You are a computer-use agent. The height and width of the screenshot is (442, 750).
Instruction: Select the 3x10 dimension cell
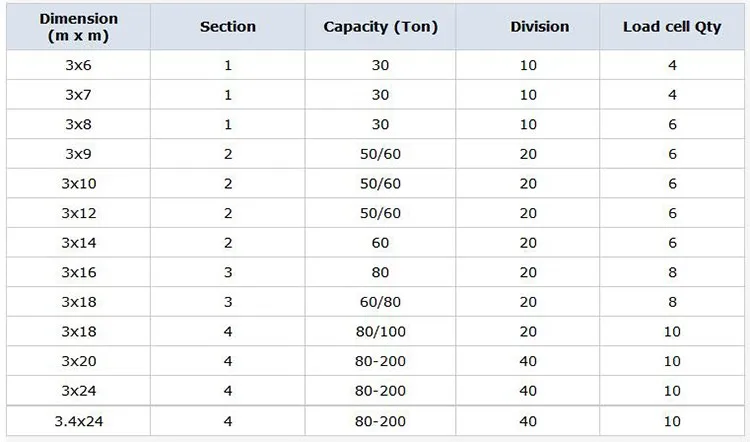pos(78,183)
